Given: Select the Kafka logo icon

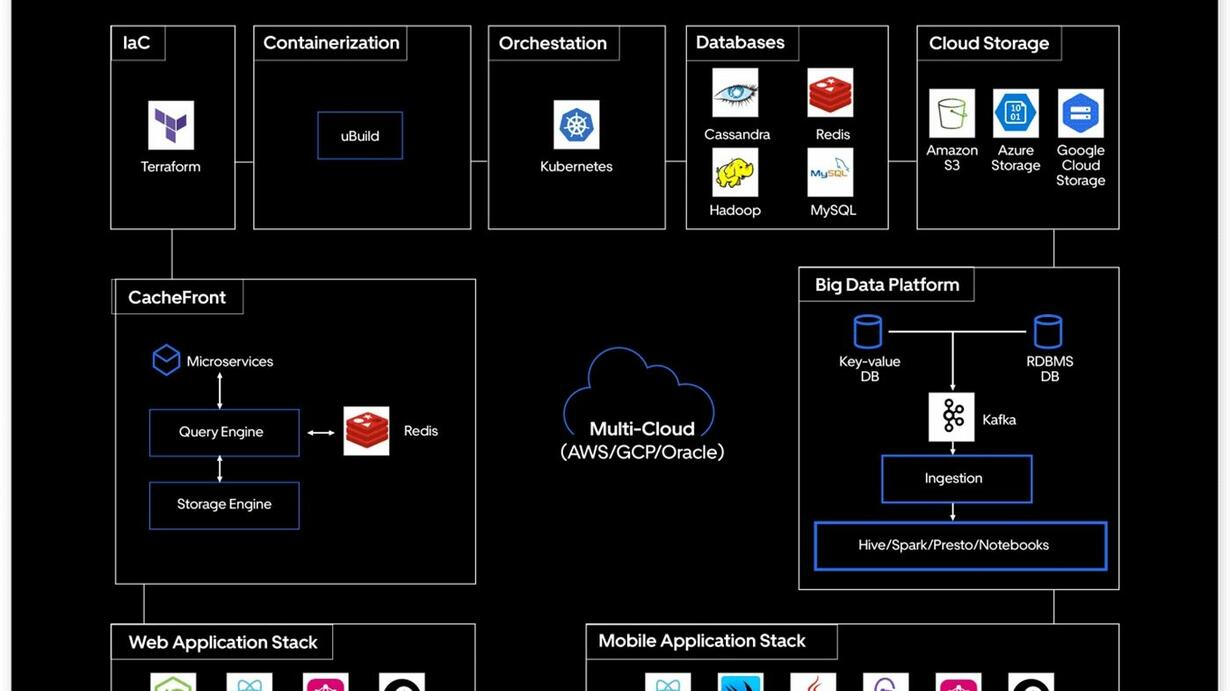Looking at the screenshot, I should (952, 417).
